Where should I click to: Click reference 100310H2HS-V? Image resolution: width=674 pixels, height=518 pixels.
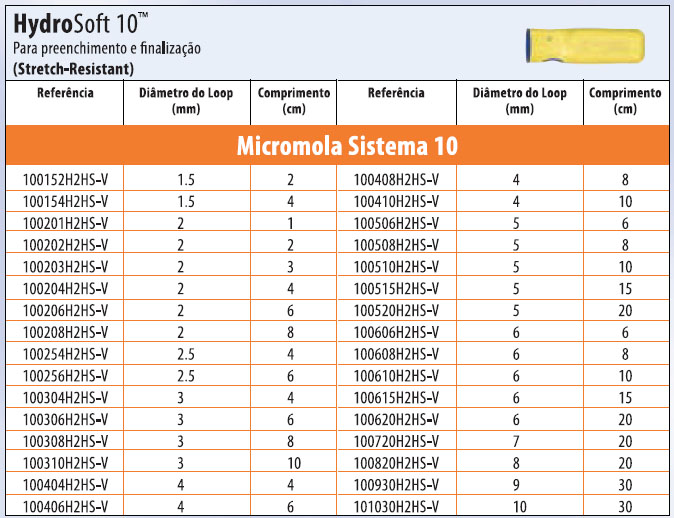point(65,463)
